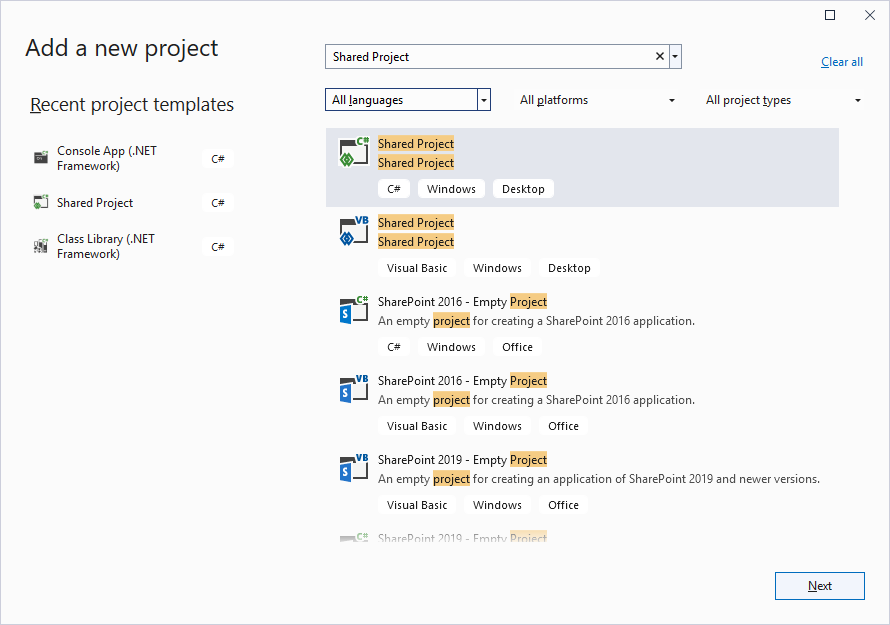Open the All platforms filter dropdown
The height and width of the screenshot is (625, 890).
(x=597, y=100)
